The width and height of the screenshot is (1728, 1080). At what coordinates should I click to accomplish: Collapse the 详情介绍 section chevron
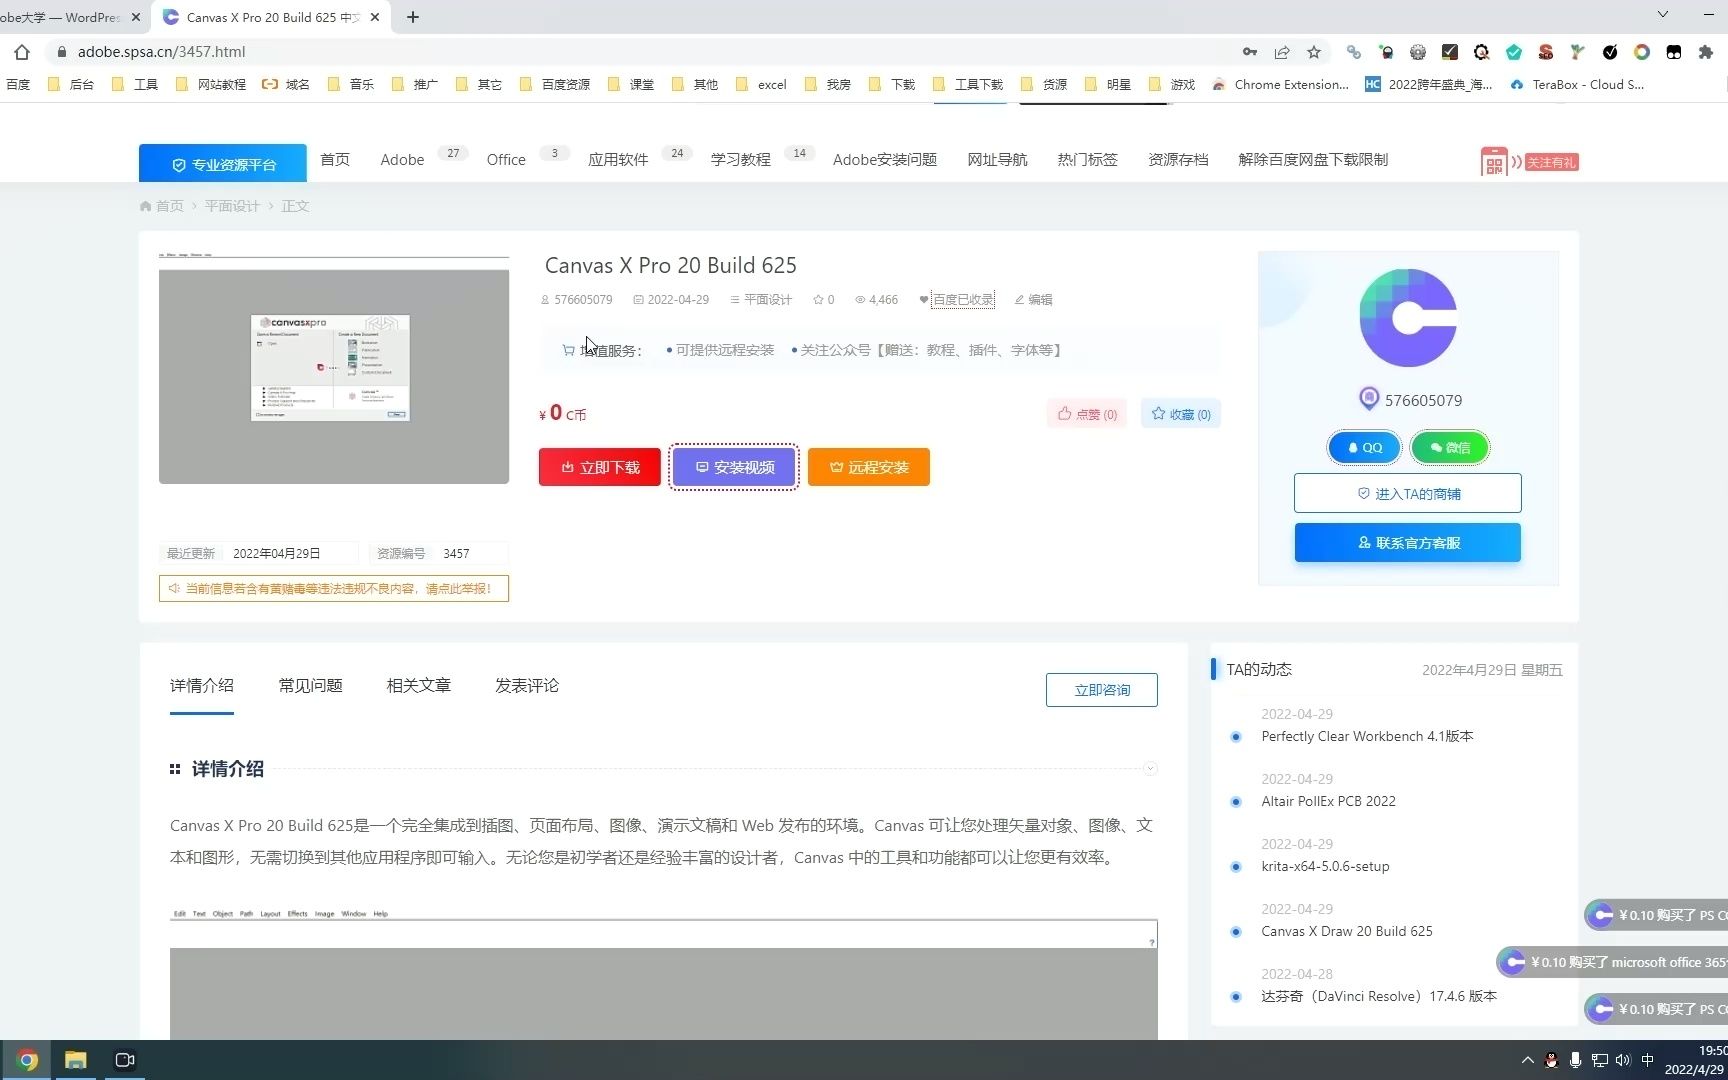(1150, 768)
